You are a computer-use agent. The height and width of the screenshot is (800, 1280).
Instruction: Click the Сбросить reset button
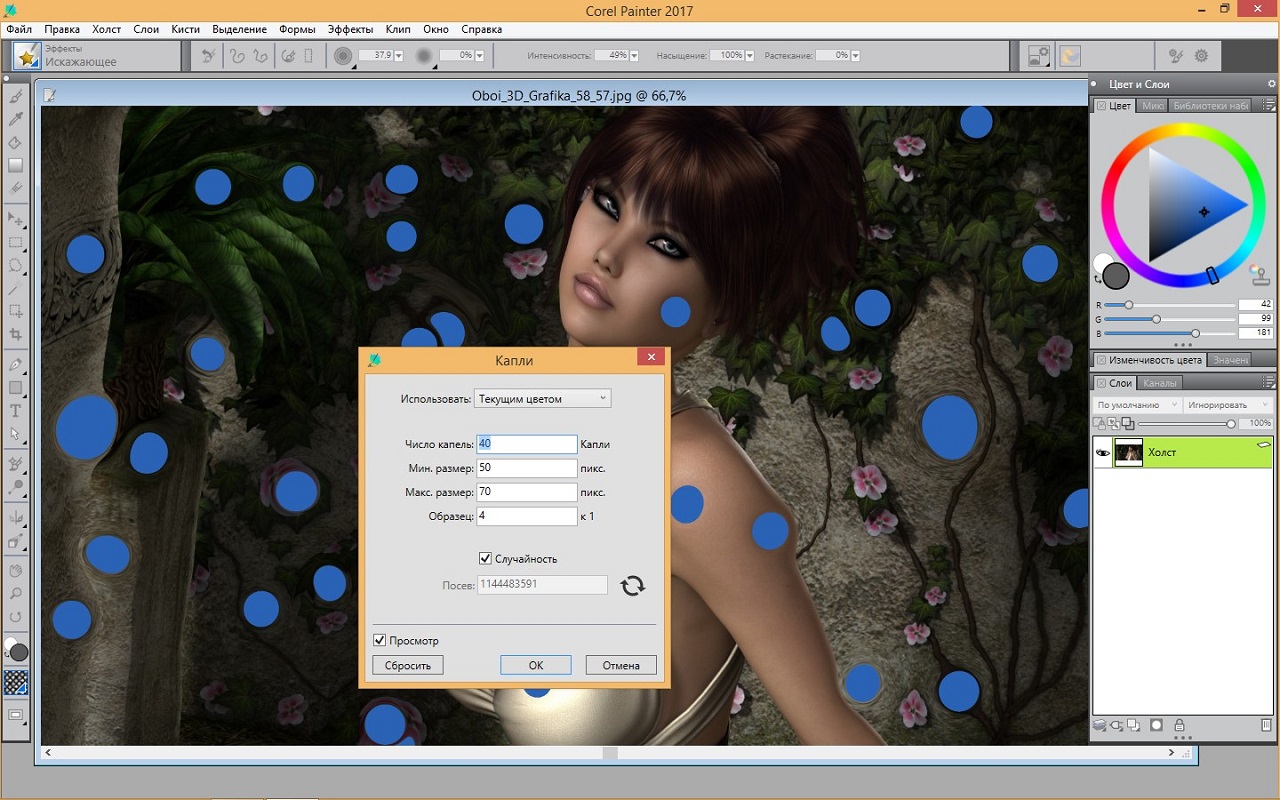click(408, 665)
